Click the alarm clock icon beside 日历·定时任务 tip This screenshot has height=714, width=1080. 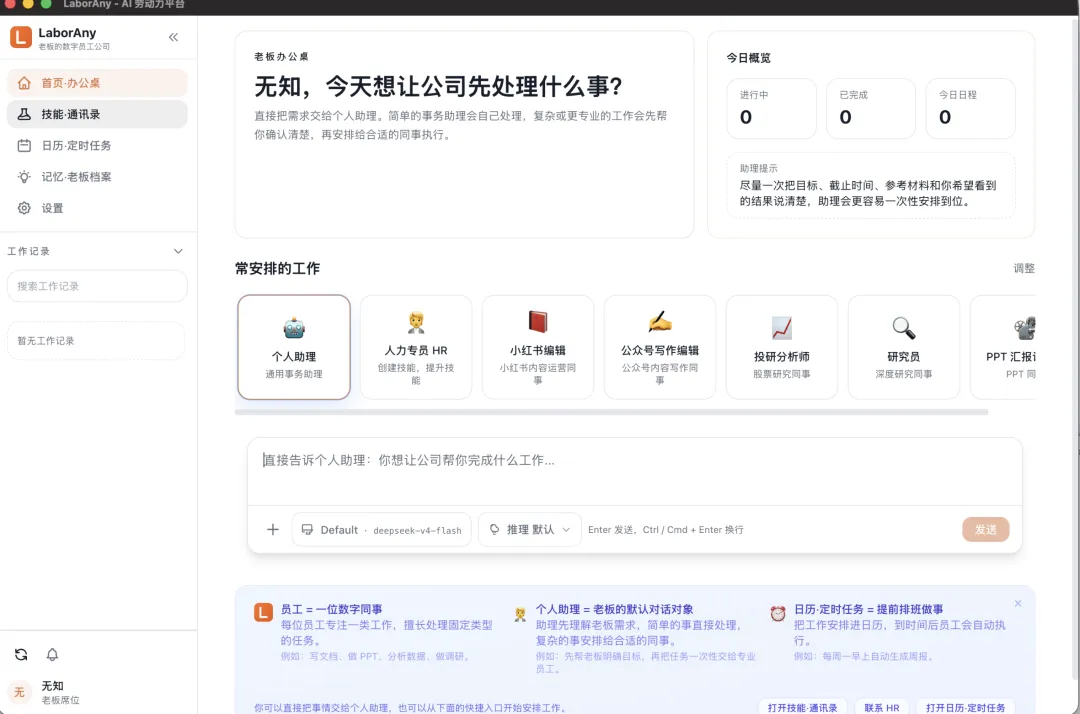click(778, 613)
